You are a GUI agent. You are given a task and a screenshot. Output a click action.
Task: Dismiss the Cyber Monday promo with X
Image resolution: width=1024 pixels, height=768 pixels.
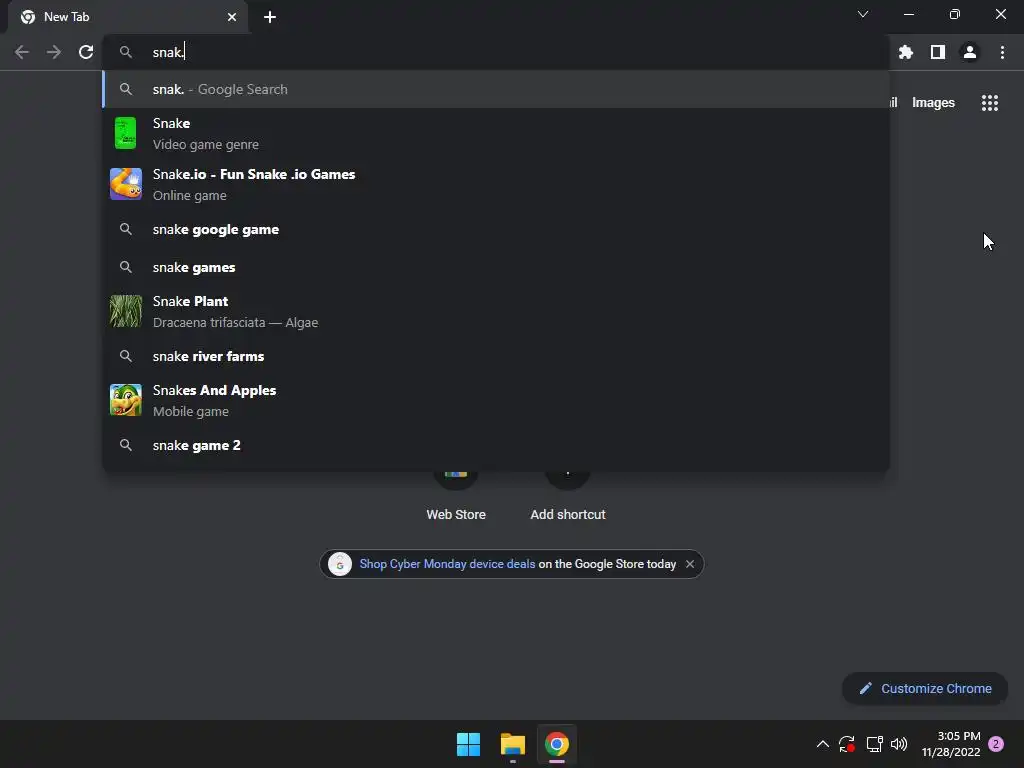[x=690, y=564]
